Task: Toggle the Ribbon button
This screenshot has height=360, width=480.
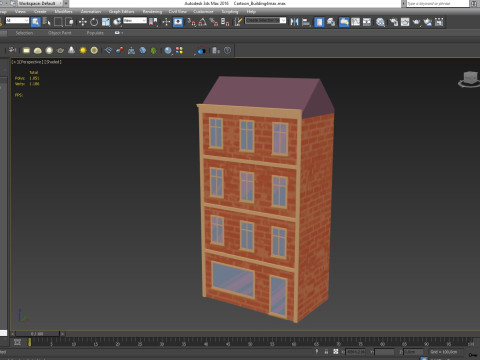Action: [x=344, y=22]
